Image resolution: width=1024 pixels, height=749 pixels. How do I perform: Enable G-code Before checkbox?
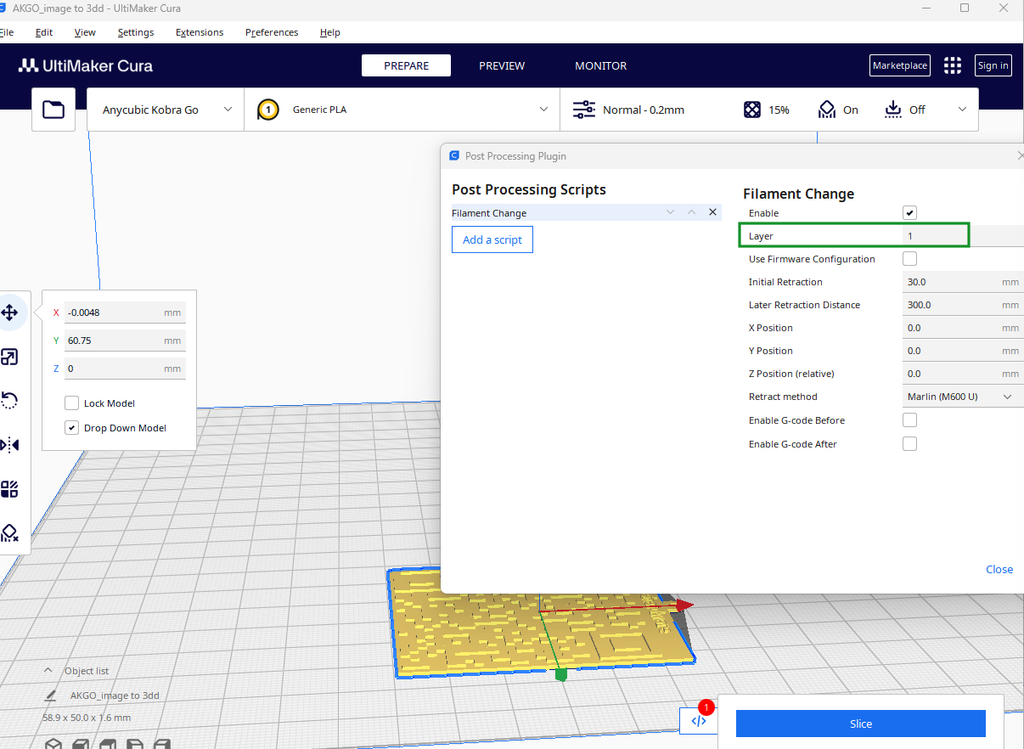[910, 420]
